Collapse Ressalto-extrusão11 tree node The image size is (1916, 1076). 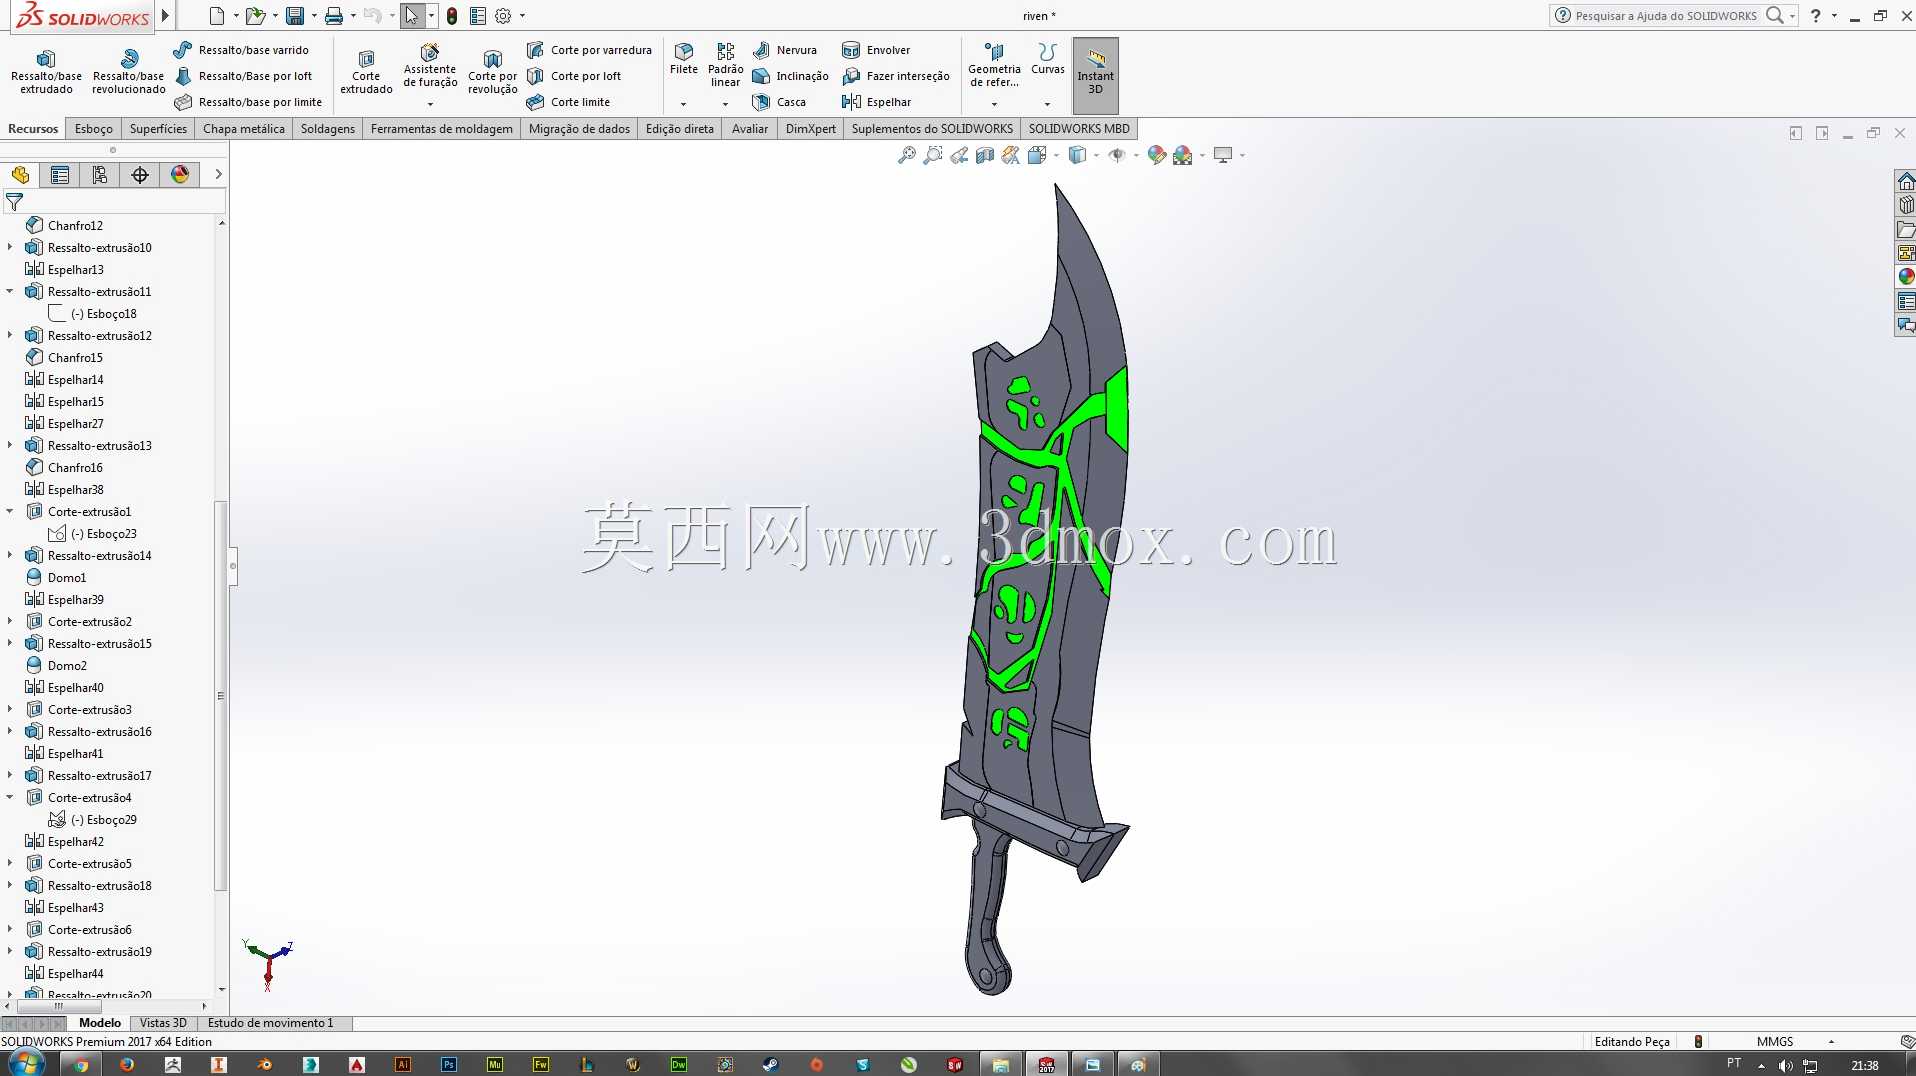(x=10, y=291)
